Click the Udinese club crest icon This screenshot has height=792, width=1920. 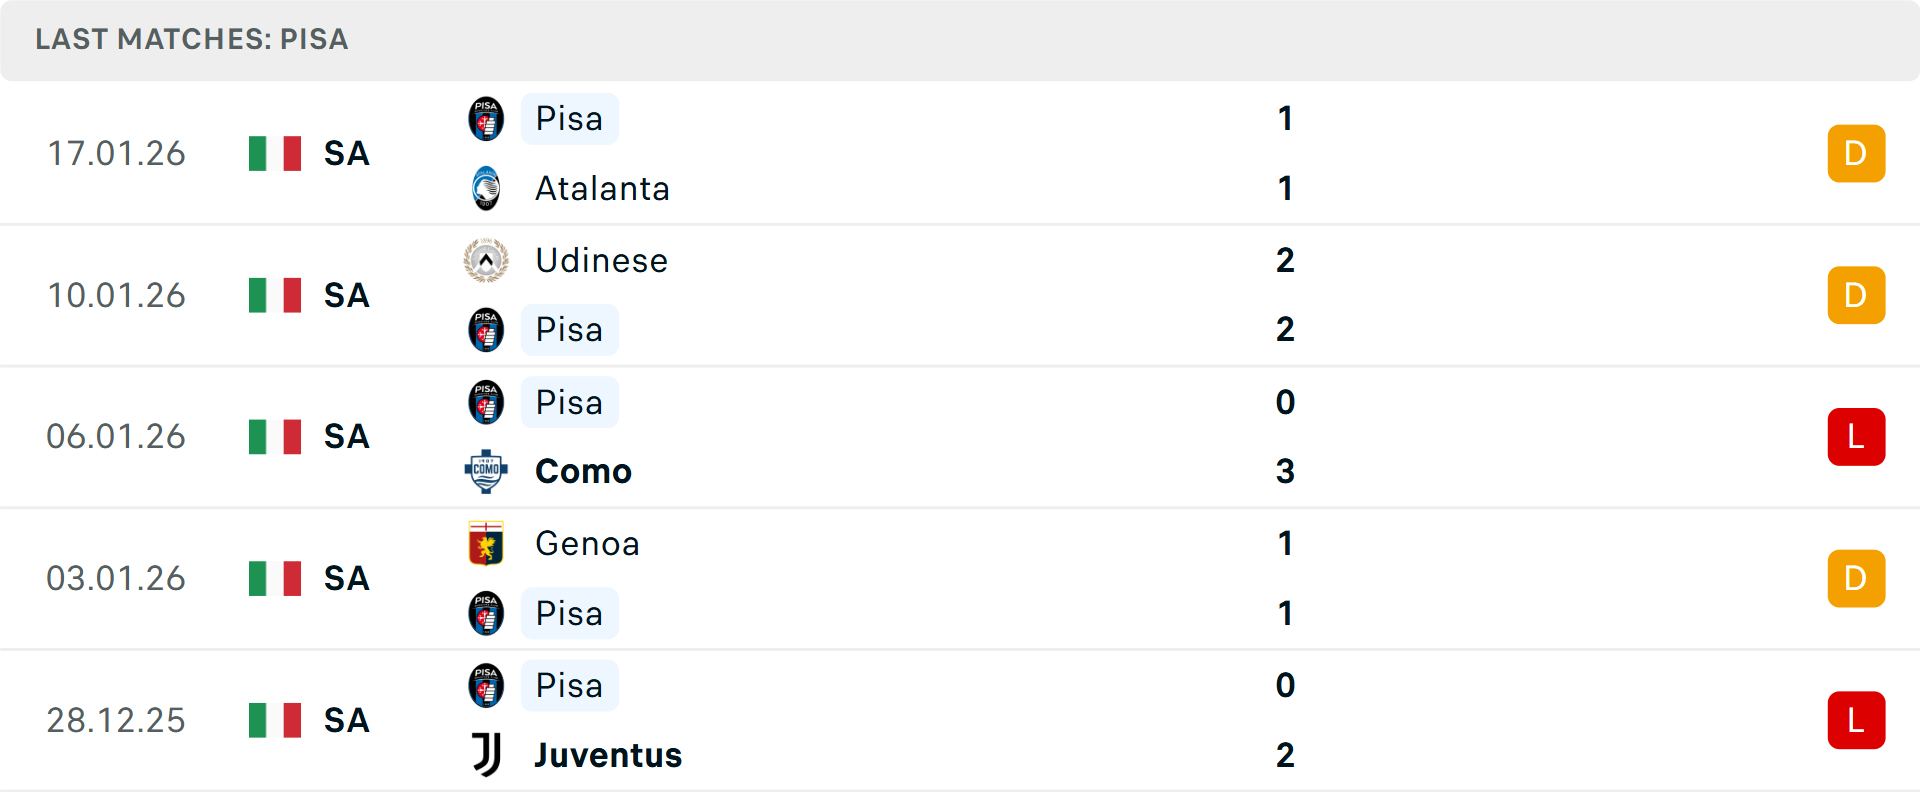[x=486, y=260]
